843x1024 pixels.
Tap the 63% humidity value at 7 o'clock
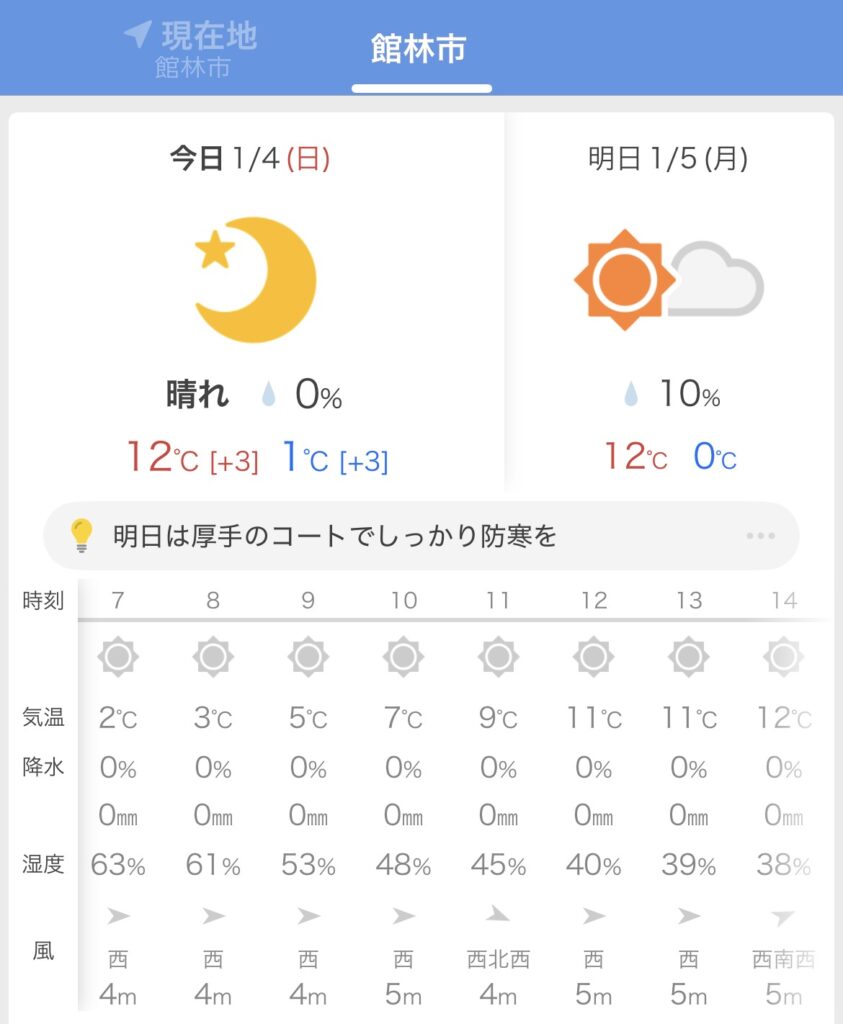pos(118,864)
